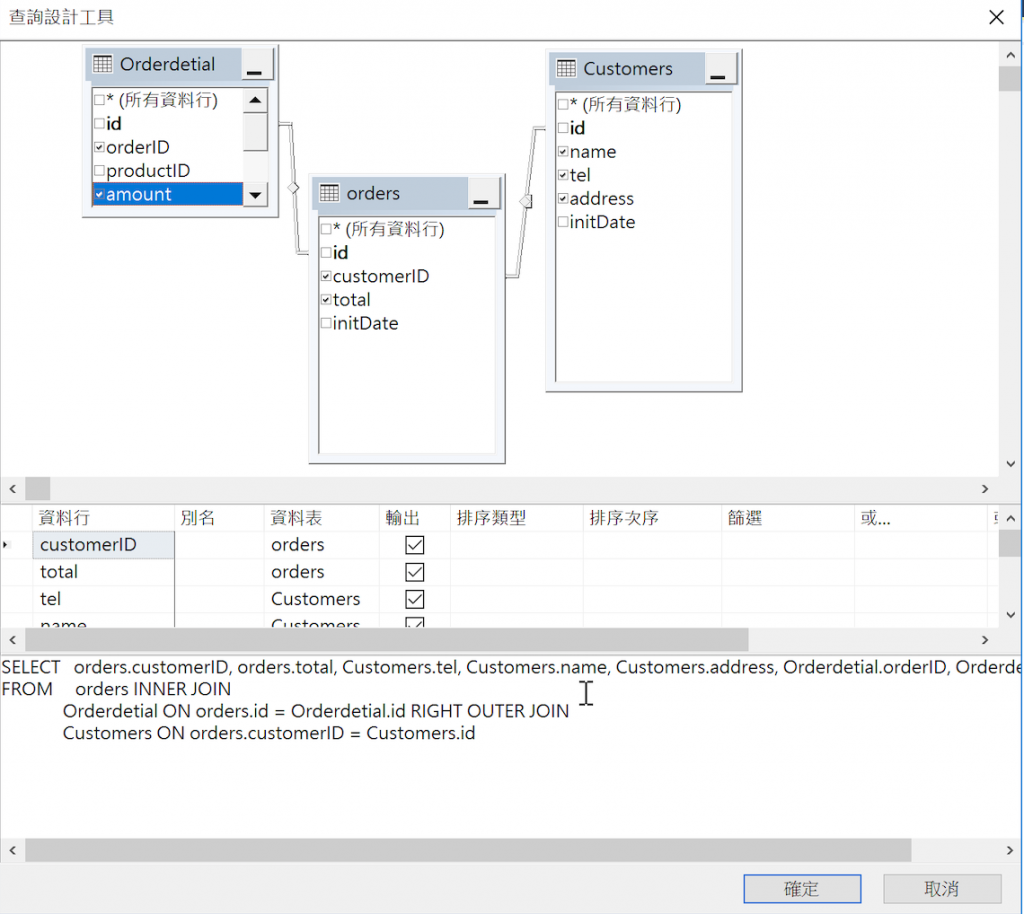
Task: Check the id box in Customers table
Action: (563, 128)
